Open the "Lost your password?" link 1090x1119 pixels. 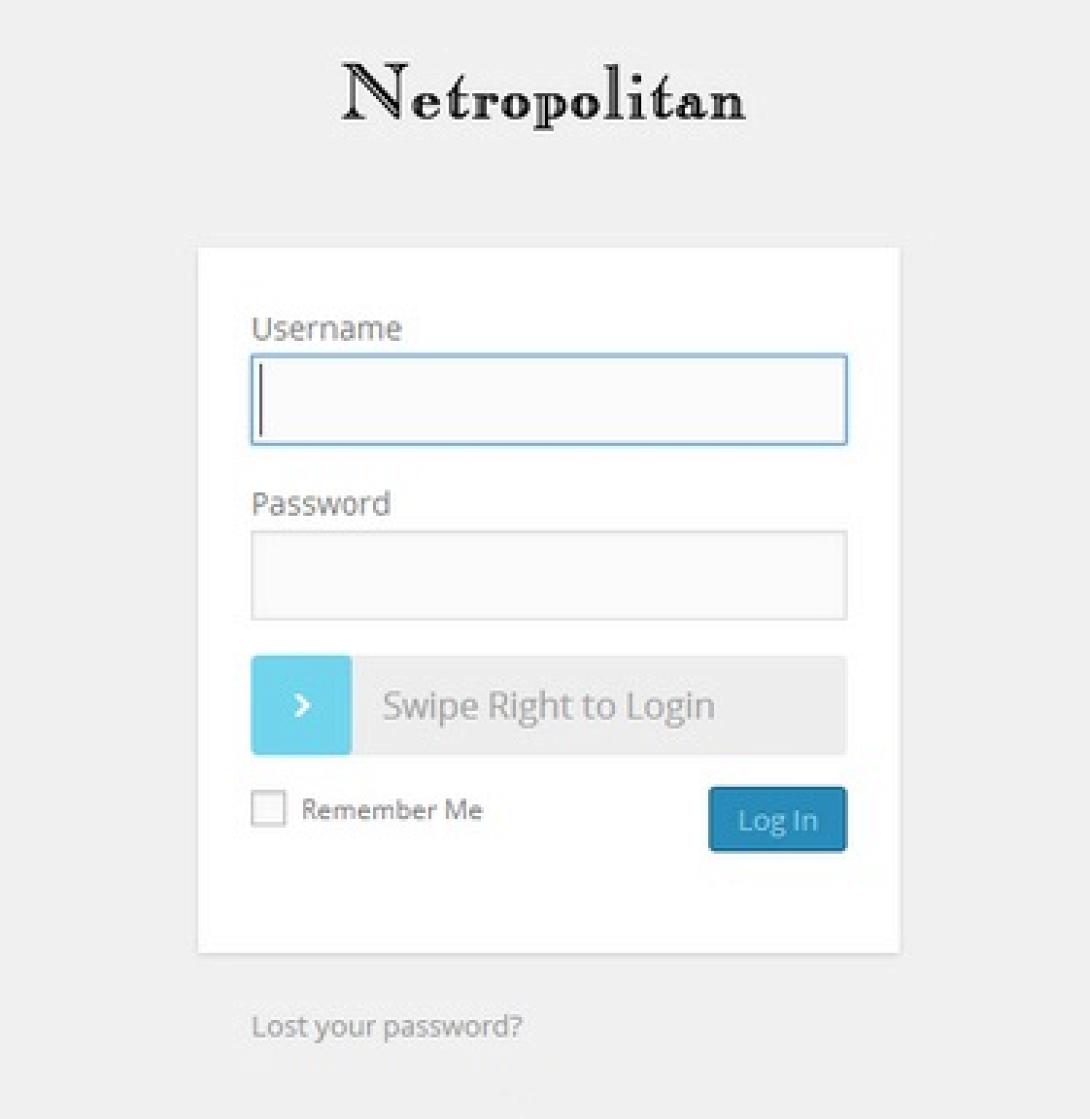386,1027
